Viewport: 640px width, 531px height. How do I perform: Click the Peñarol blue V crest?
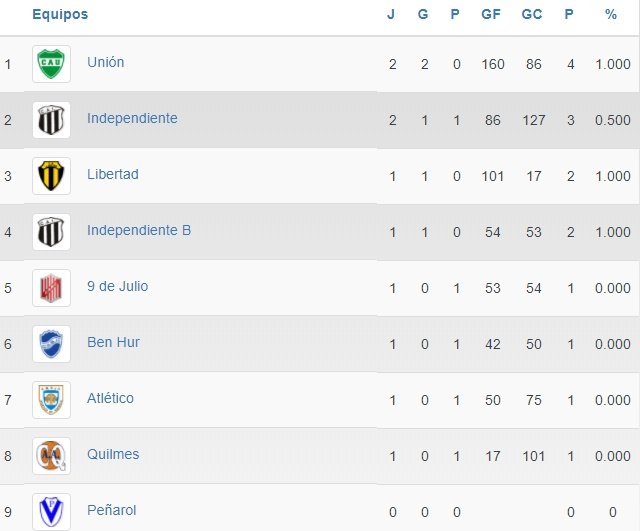(51, 511)
